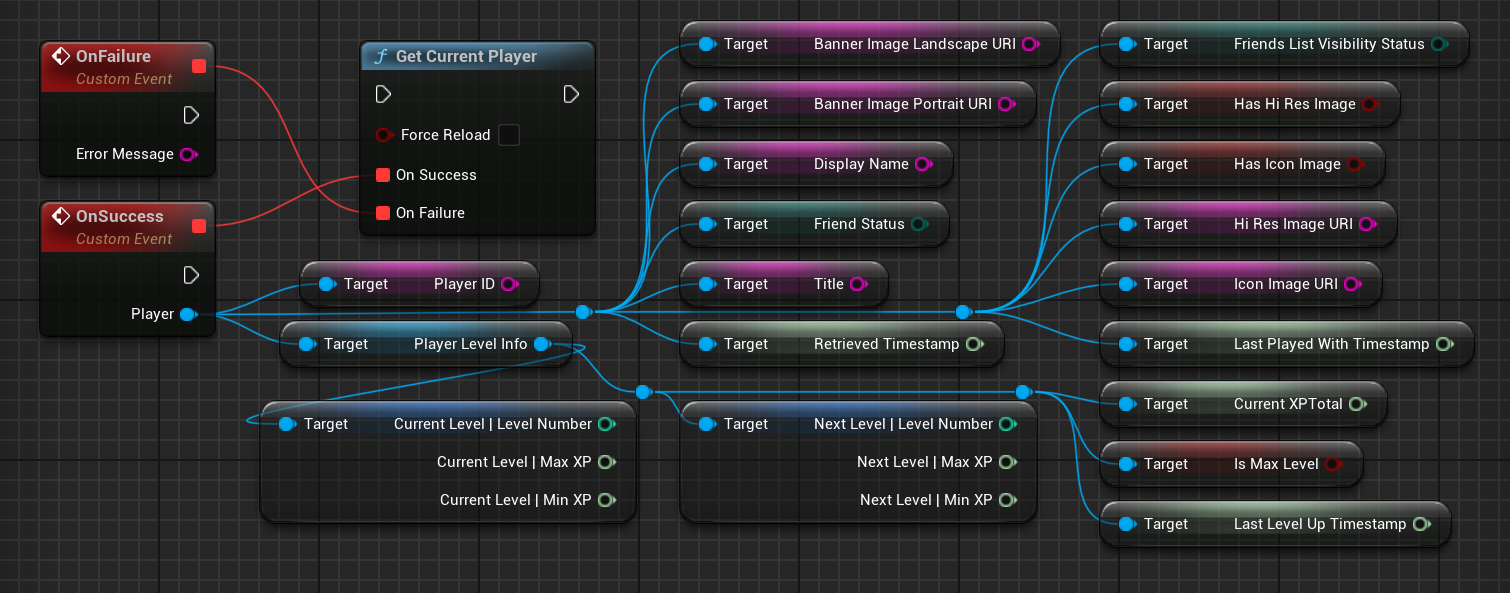Click the On Success delegate input pin
This screenshot has height=593, width=1510.
383,175
